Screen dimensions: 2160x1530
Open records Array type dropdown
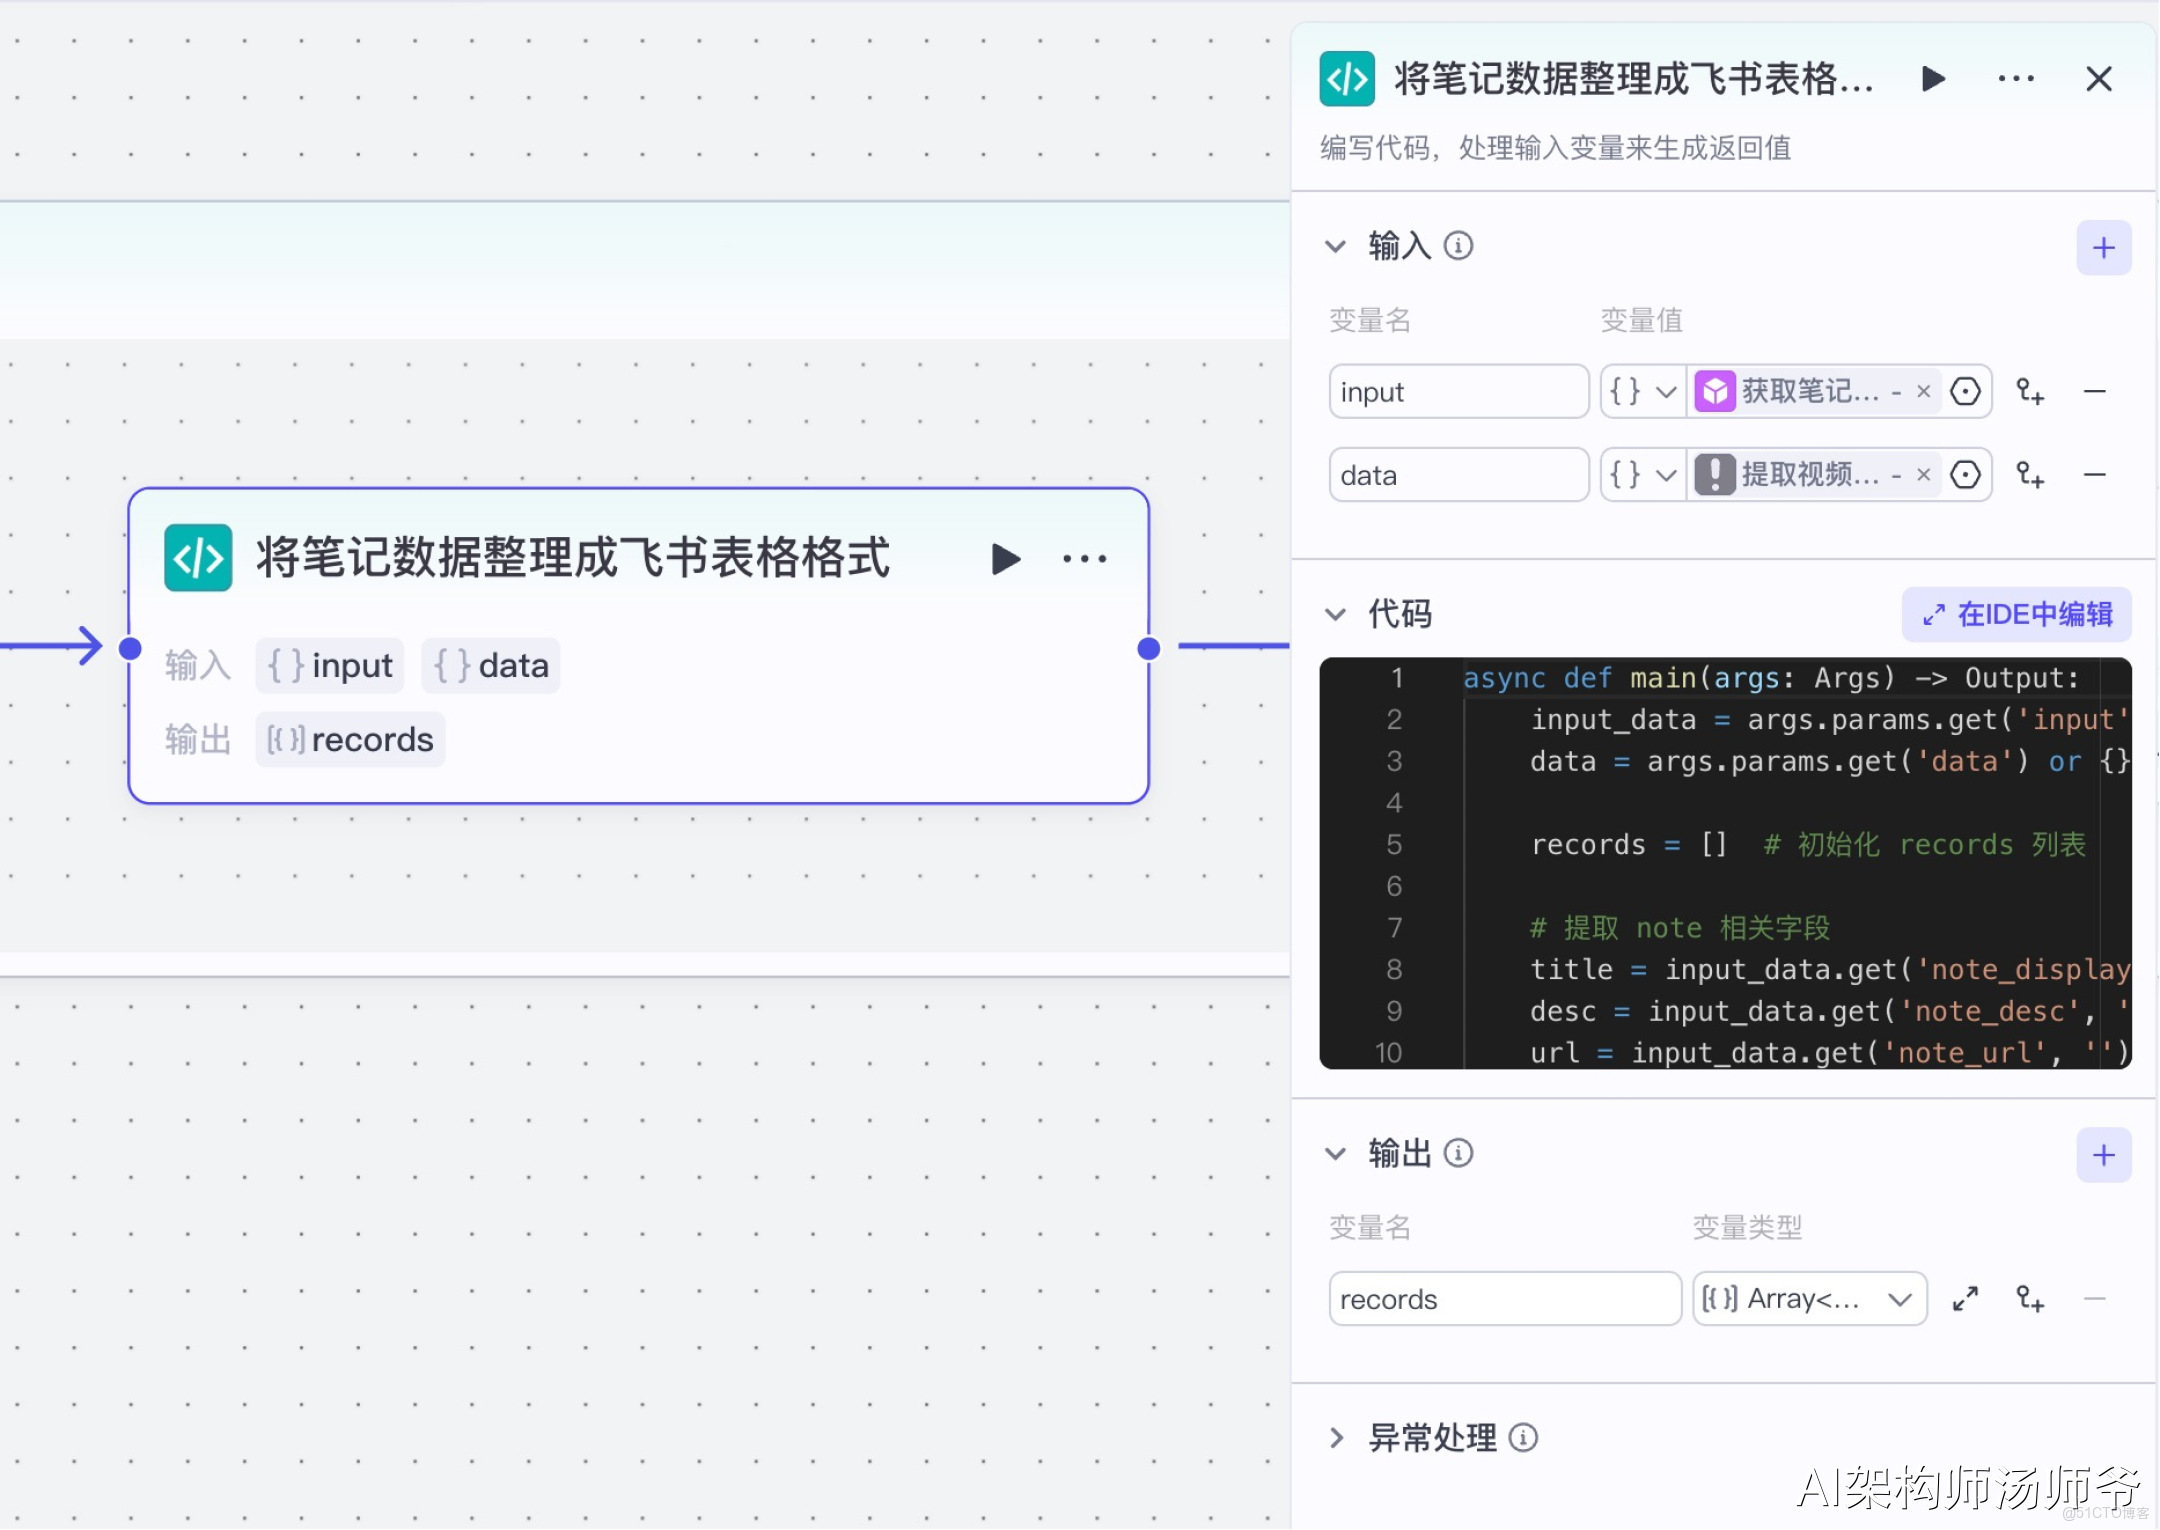[1808, 1299]
